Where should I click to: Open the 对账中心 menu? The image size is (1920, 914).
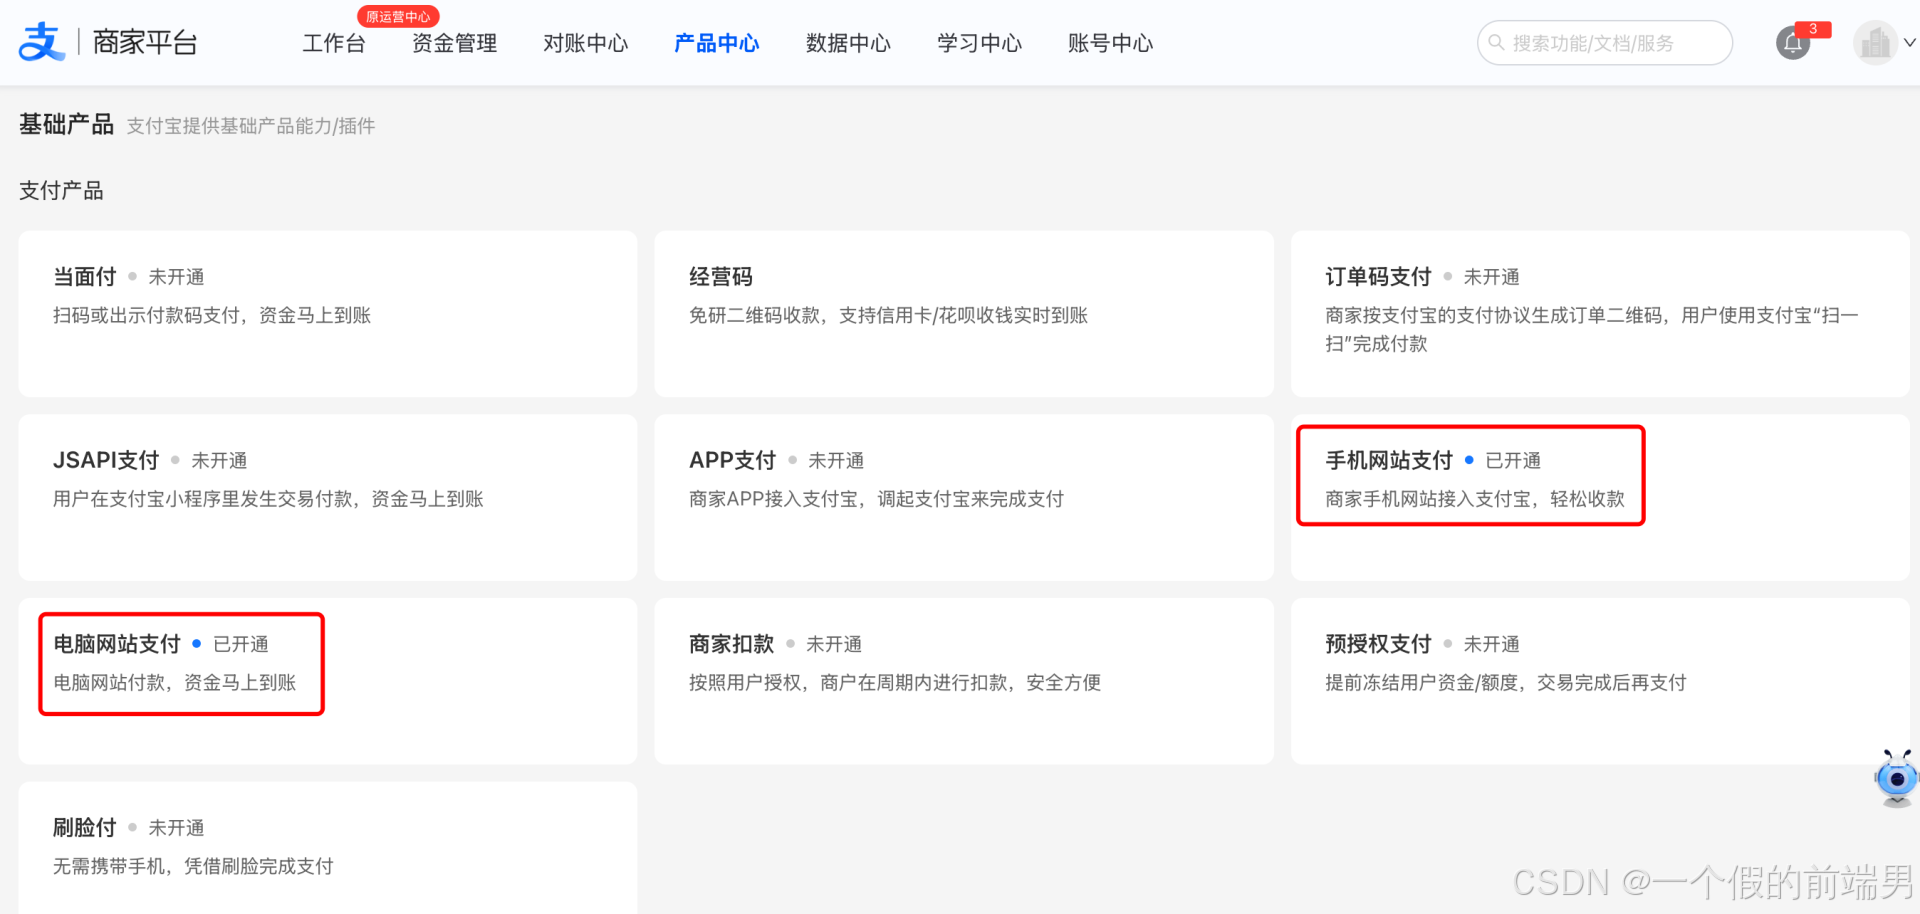[x=586, y=43]
